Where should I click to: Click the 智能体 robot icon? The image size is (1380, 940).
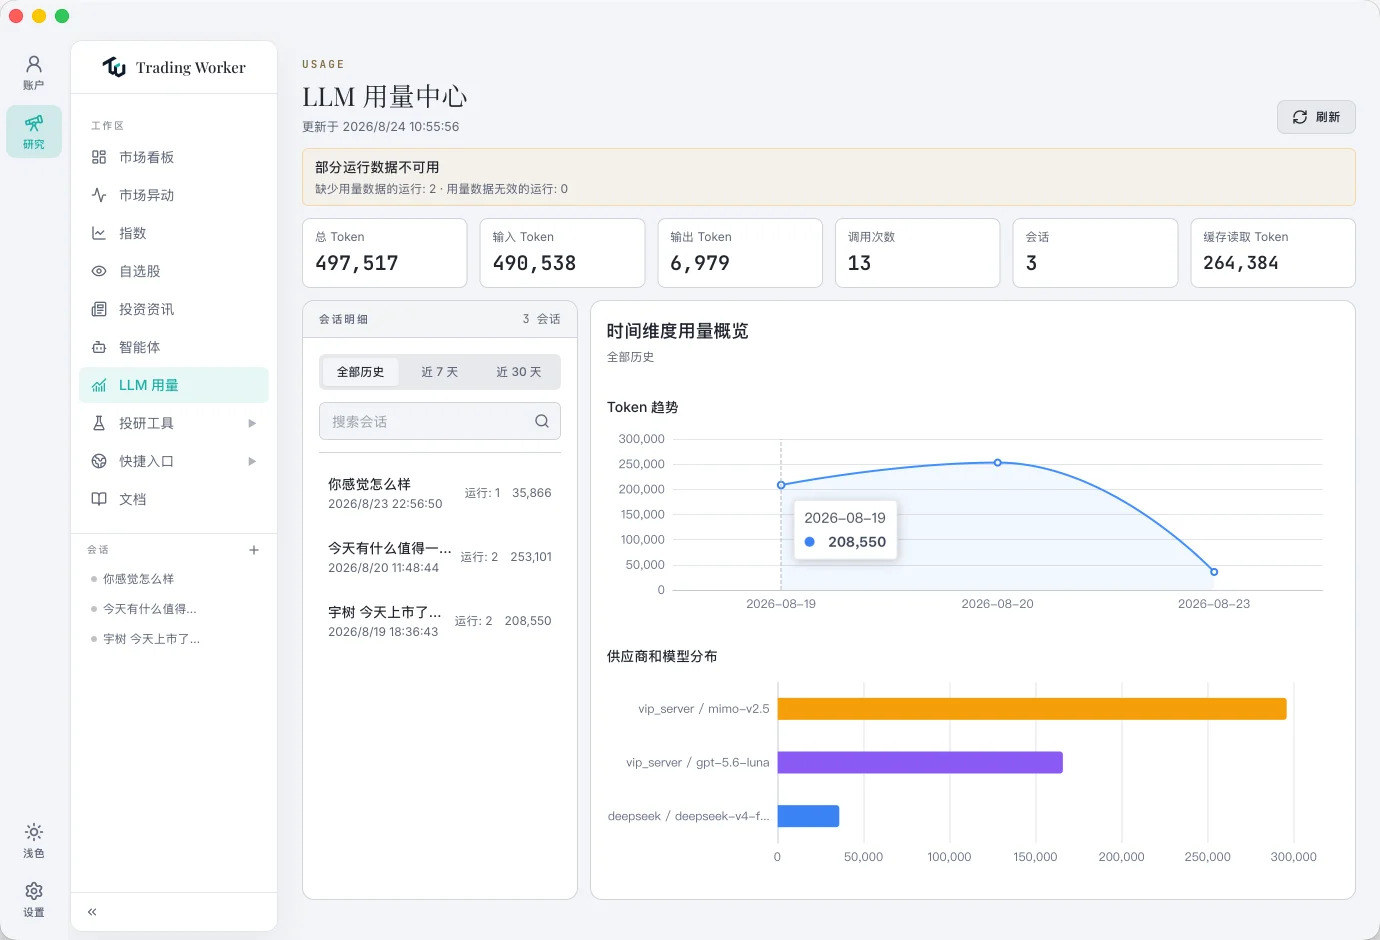pyautogui.click(x=99, y=347)
